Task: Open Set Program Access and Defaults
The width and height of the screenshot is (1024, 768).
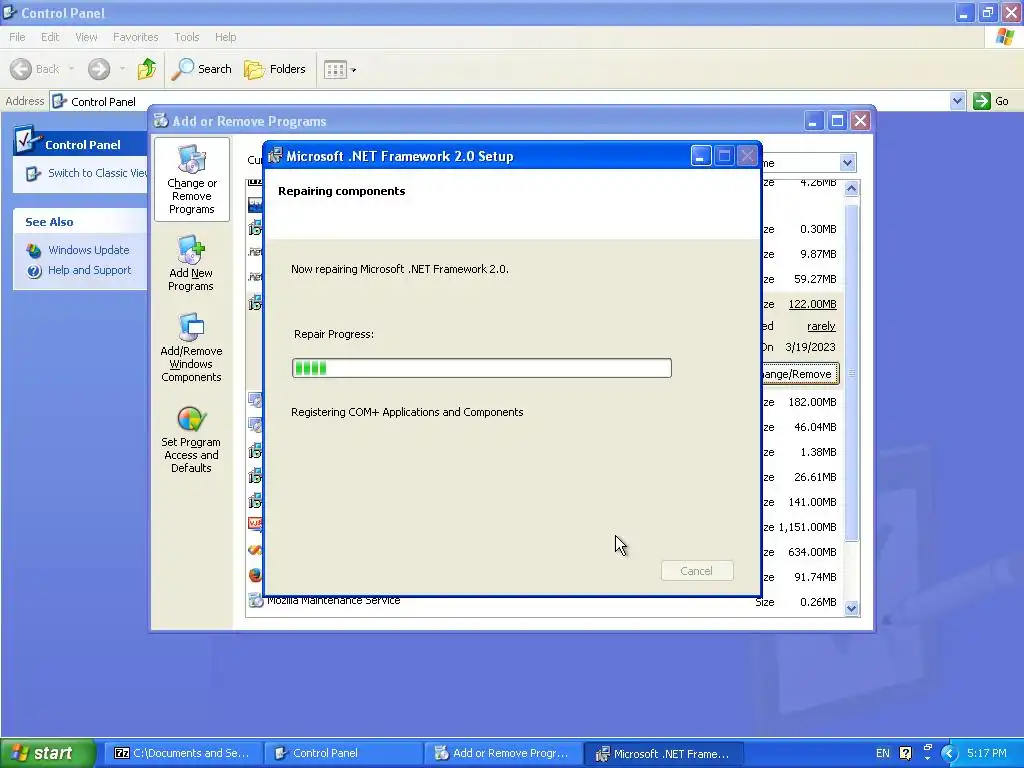Action: tap(191, 440)
